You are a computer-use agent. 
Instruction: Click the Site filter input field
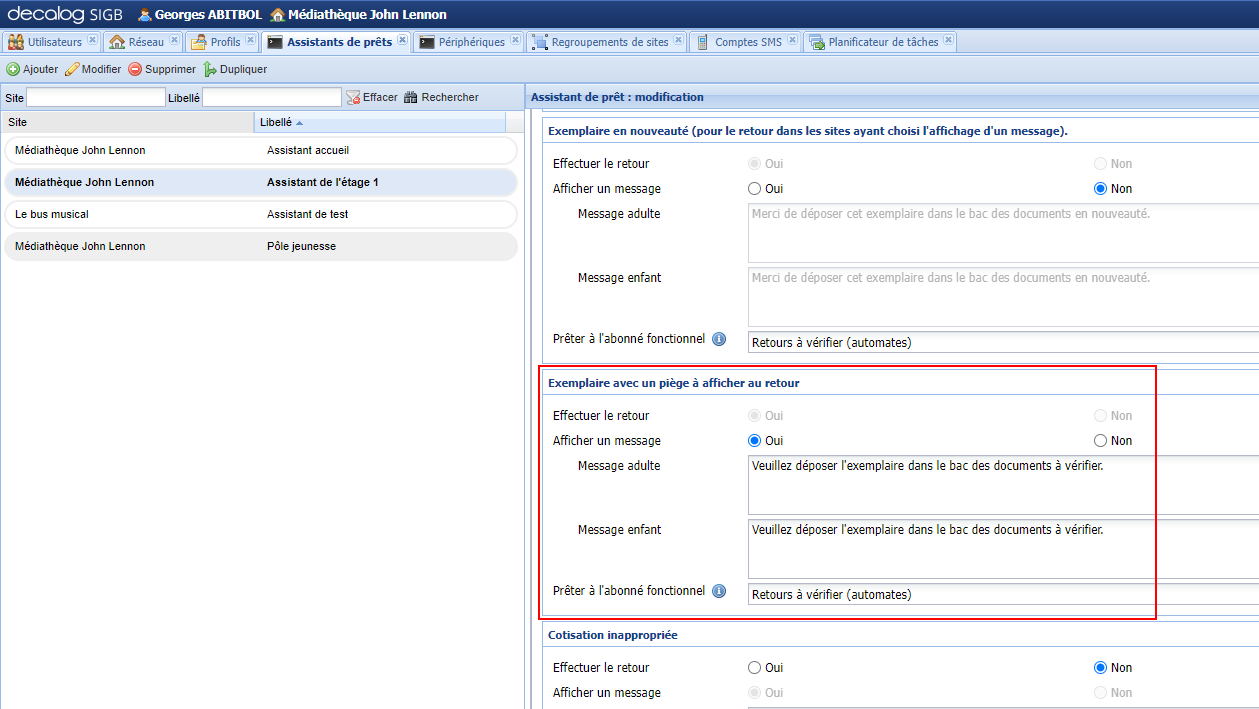pos(95,98)
